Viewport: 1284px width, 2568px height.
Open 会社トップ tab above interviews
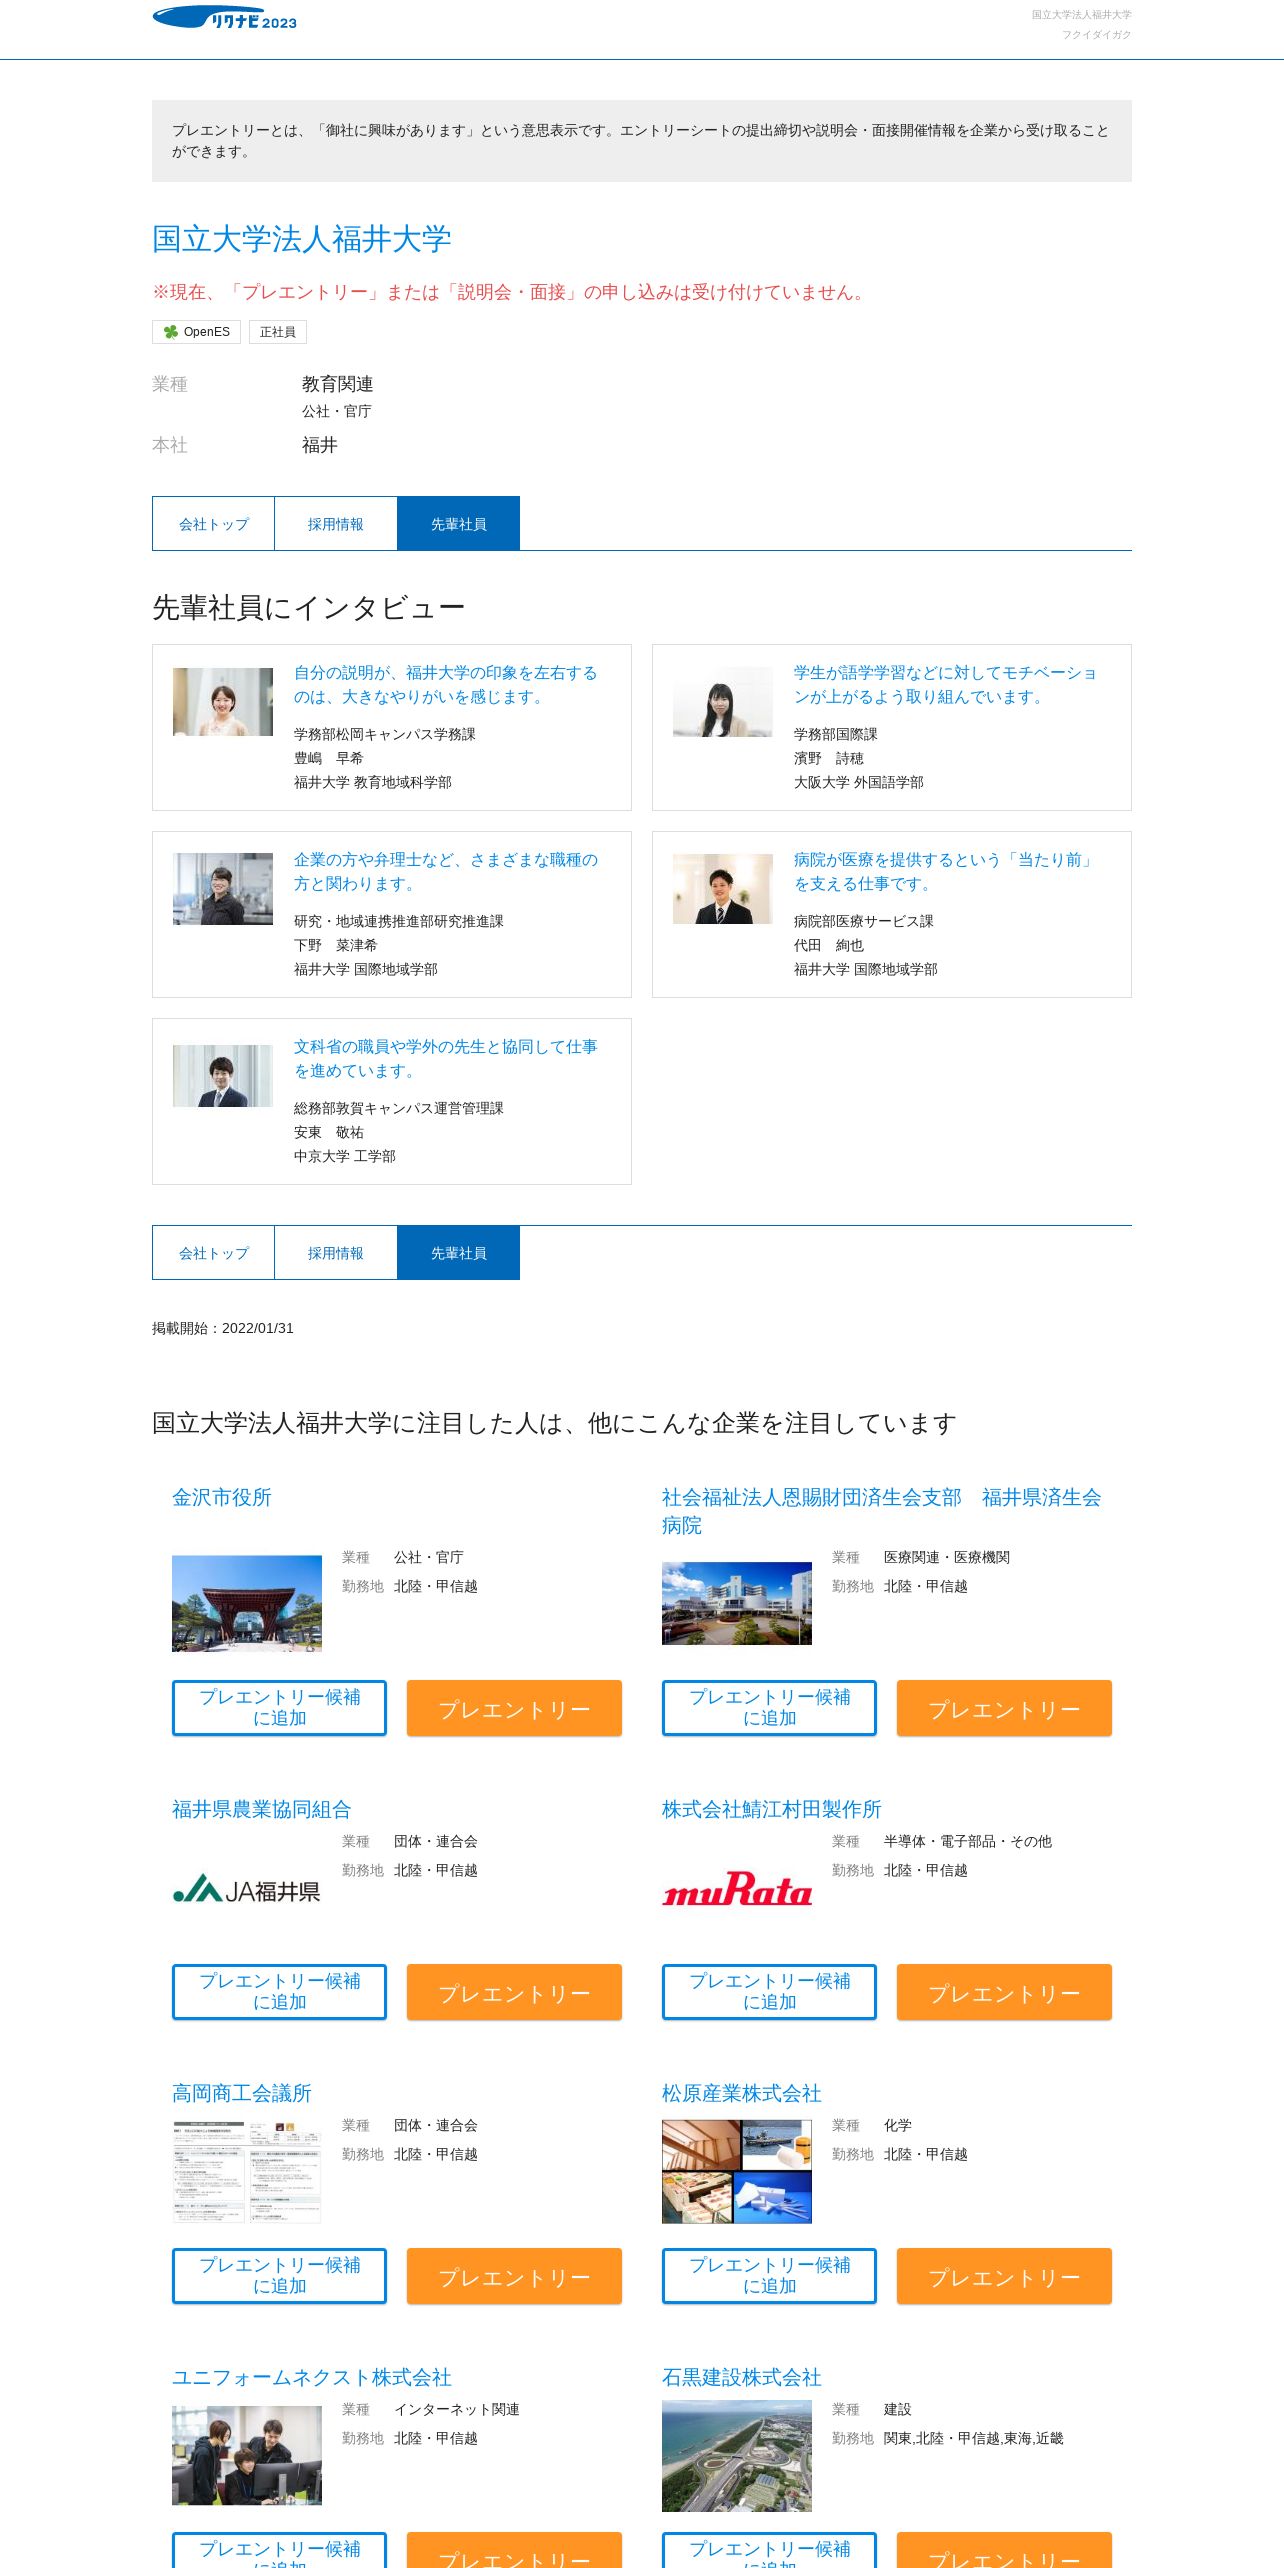pos(213,524)
